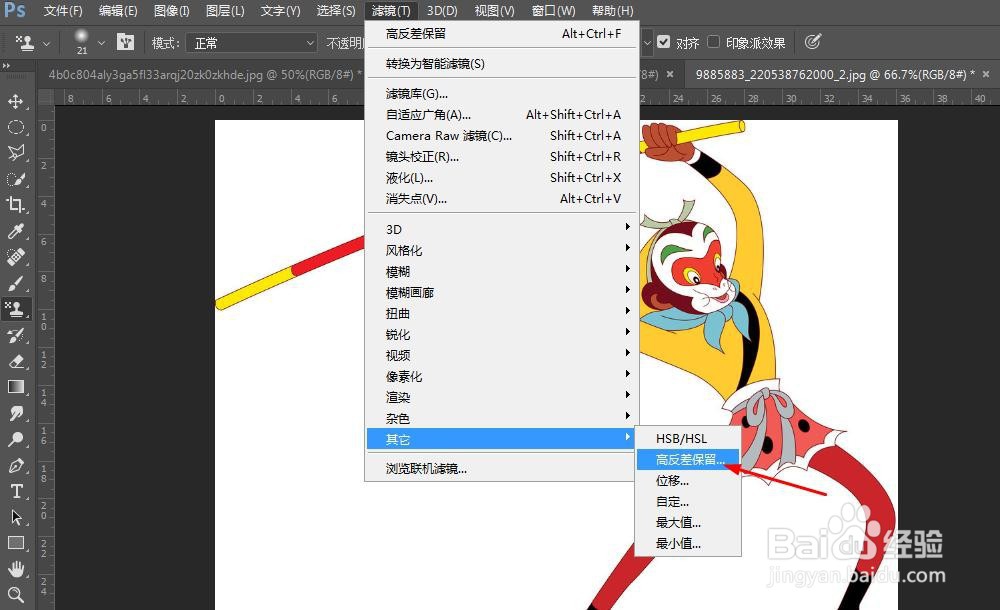Open the 帮助(H) menu

tap(612, 11)
